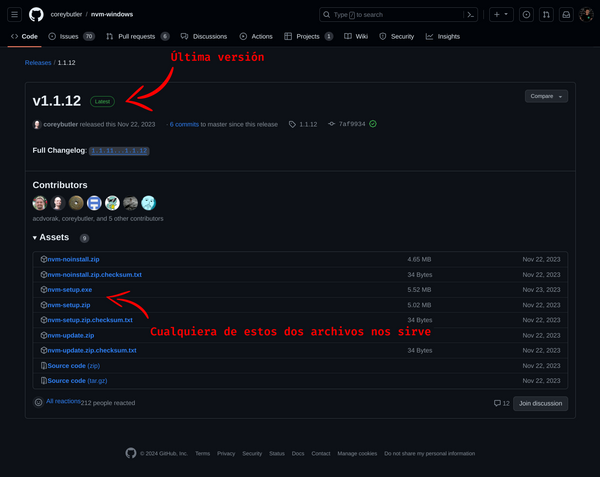The image size is (600, 477).
Task: Click the GitHub logo in footer
Action: (x=130, y=453)
